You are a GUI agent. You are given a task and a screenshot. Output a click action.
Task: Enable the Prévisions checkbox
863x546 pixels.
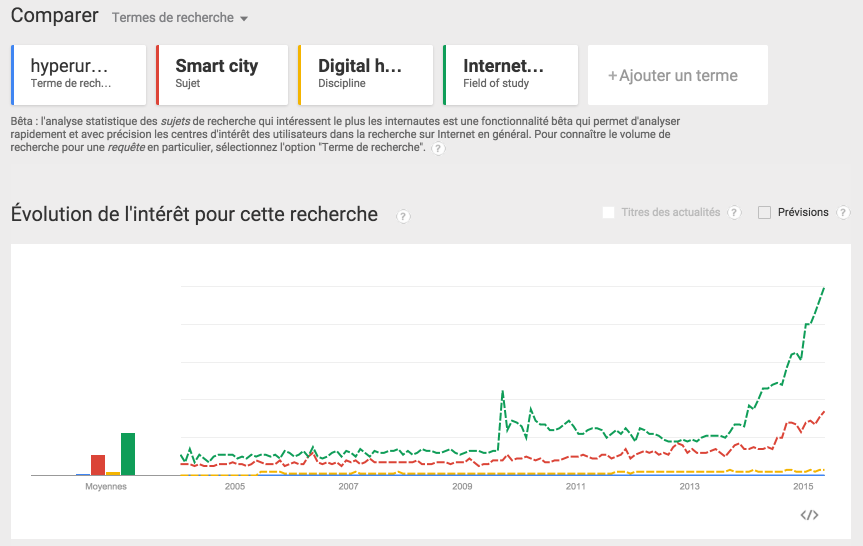tap(764, 212)
